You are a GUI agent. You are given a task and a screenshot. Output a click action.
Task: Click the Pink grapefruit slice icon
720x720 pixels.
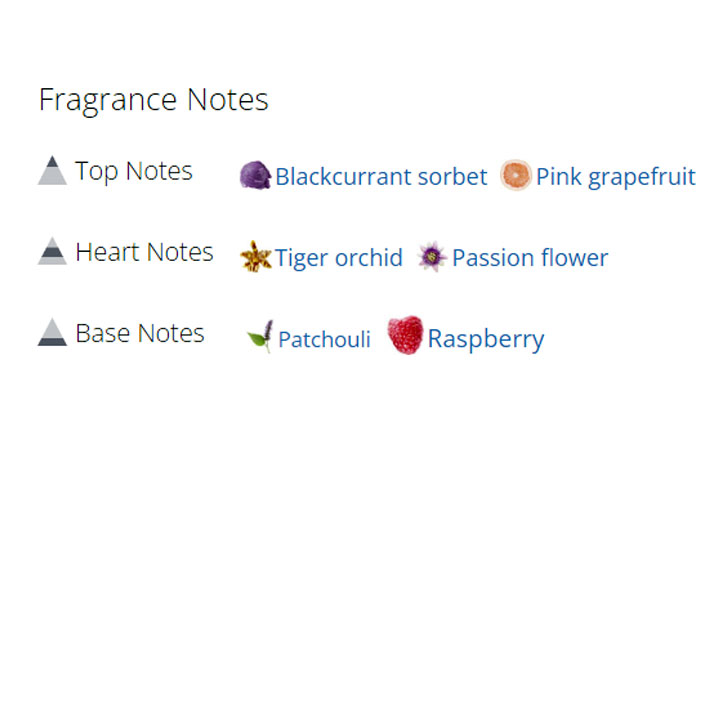(515, 175)
